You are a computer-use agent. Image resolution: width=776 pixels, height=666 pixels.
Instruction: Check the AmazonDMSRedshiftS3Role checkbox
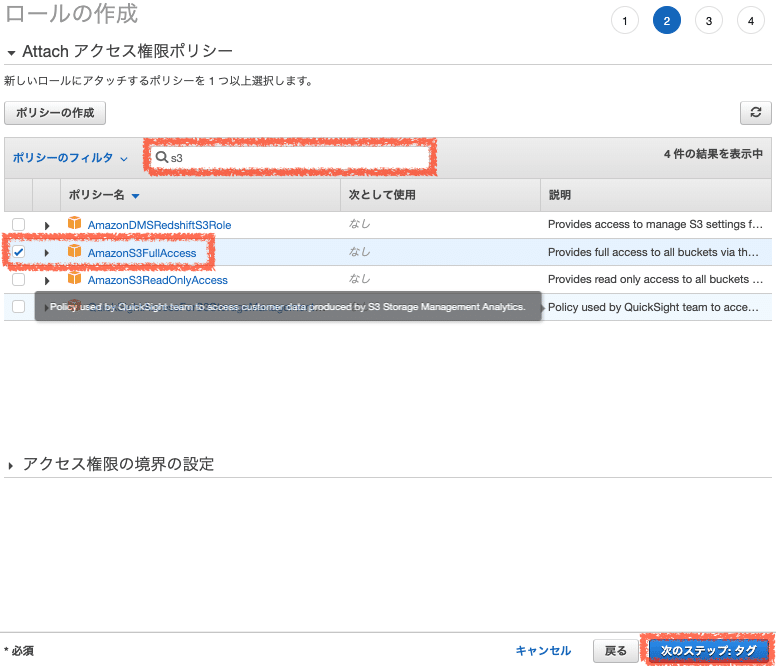18,224
